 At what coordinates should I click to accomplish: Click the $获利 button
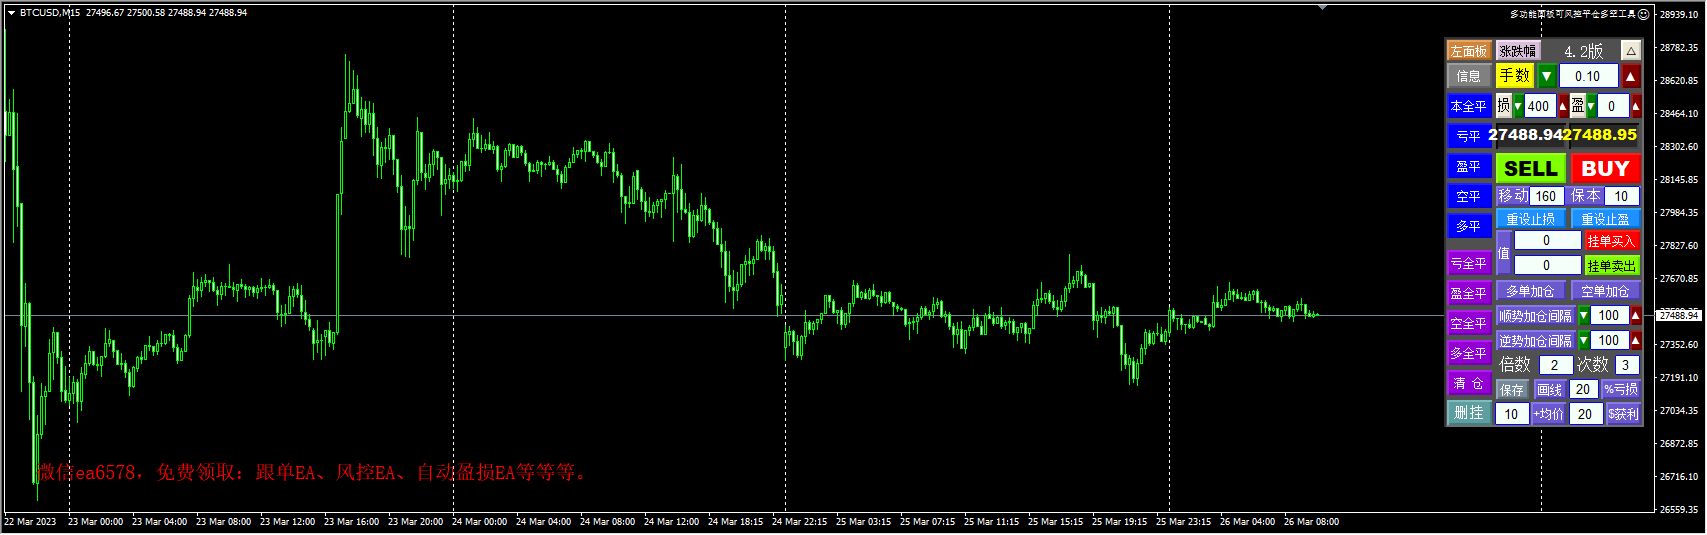1624,414
